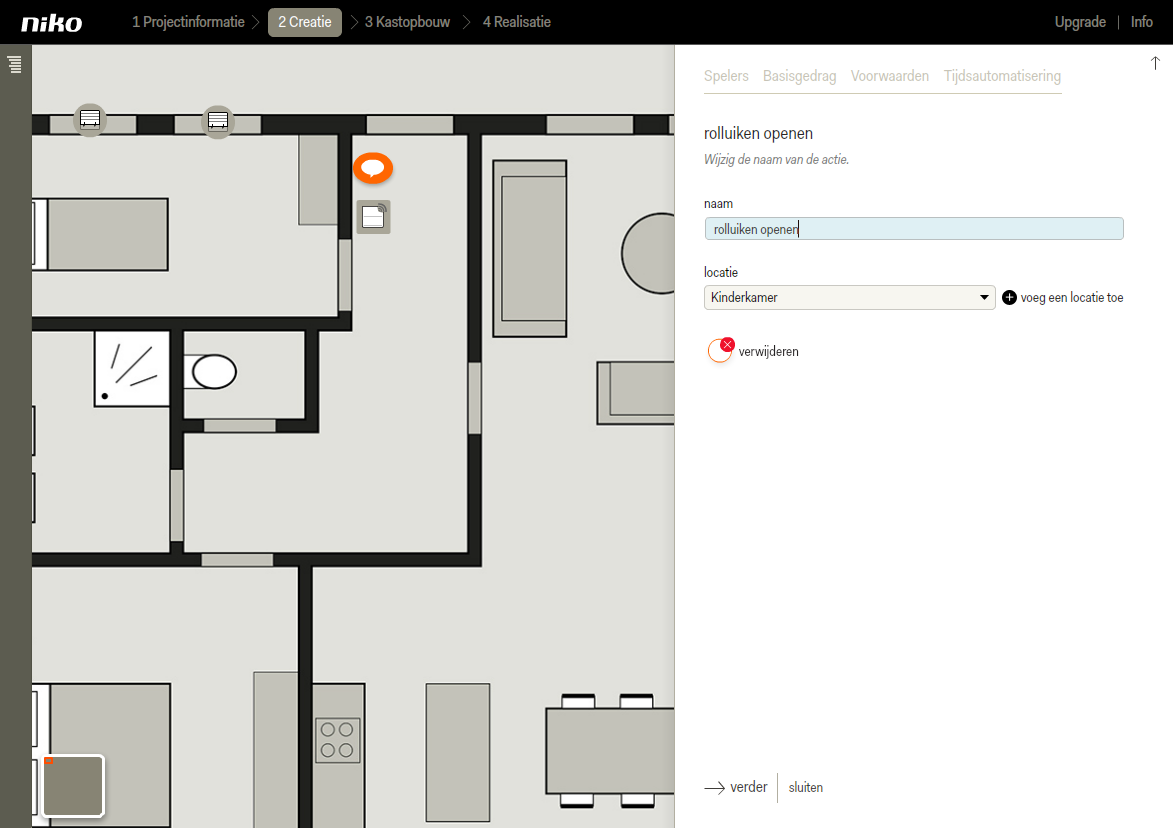1173x828 pixels.
Task: Click the naam field label
Action: tap(718, 203)
